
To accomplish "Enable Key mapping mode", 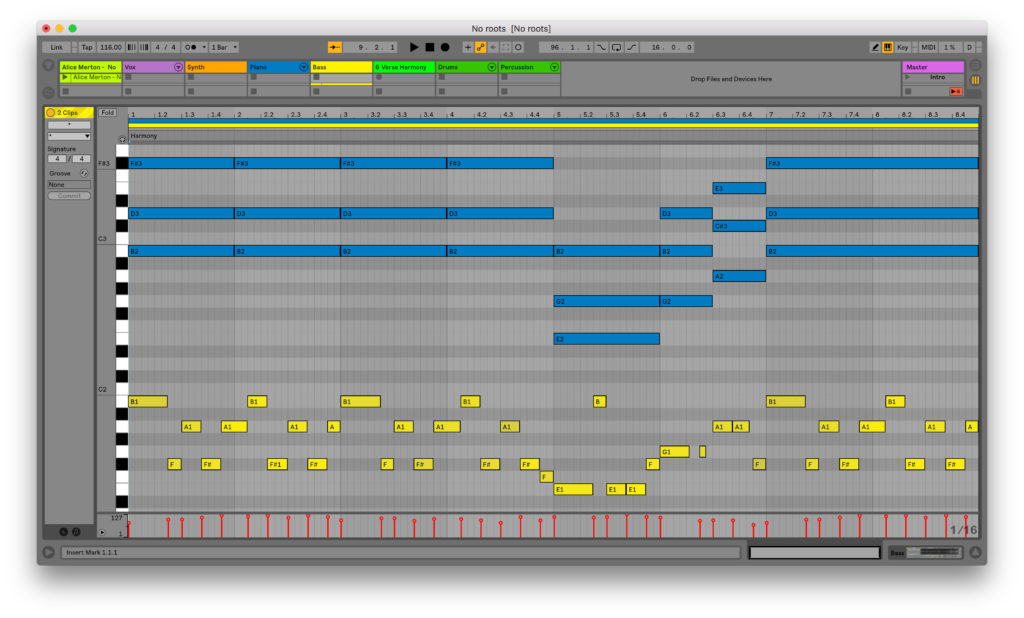I will (903, 46).
